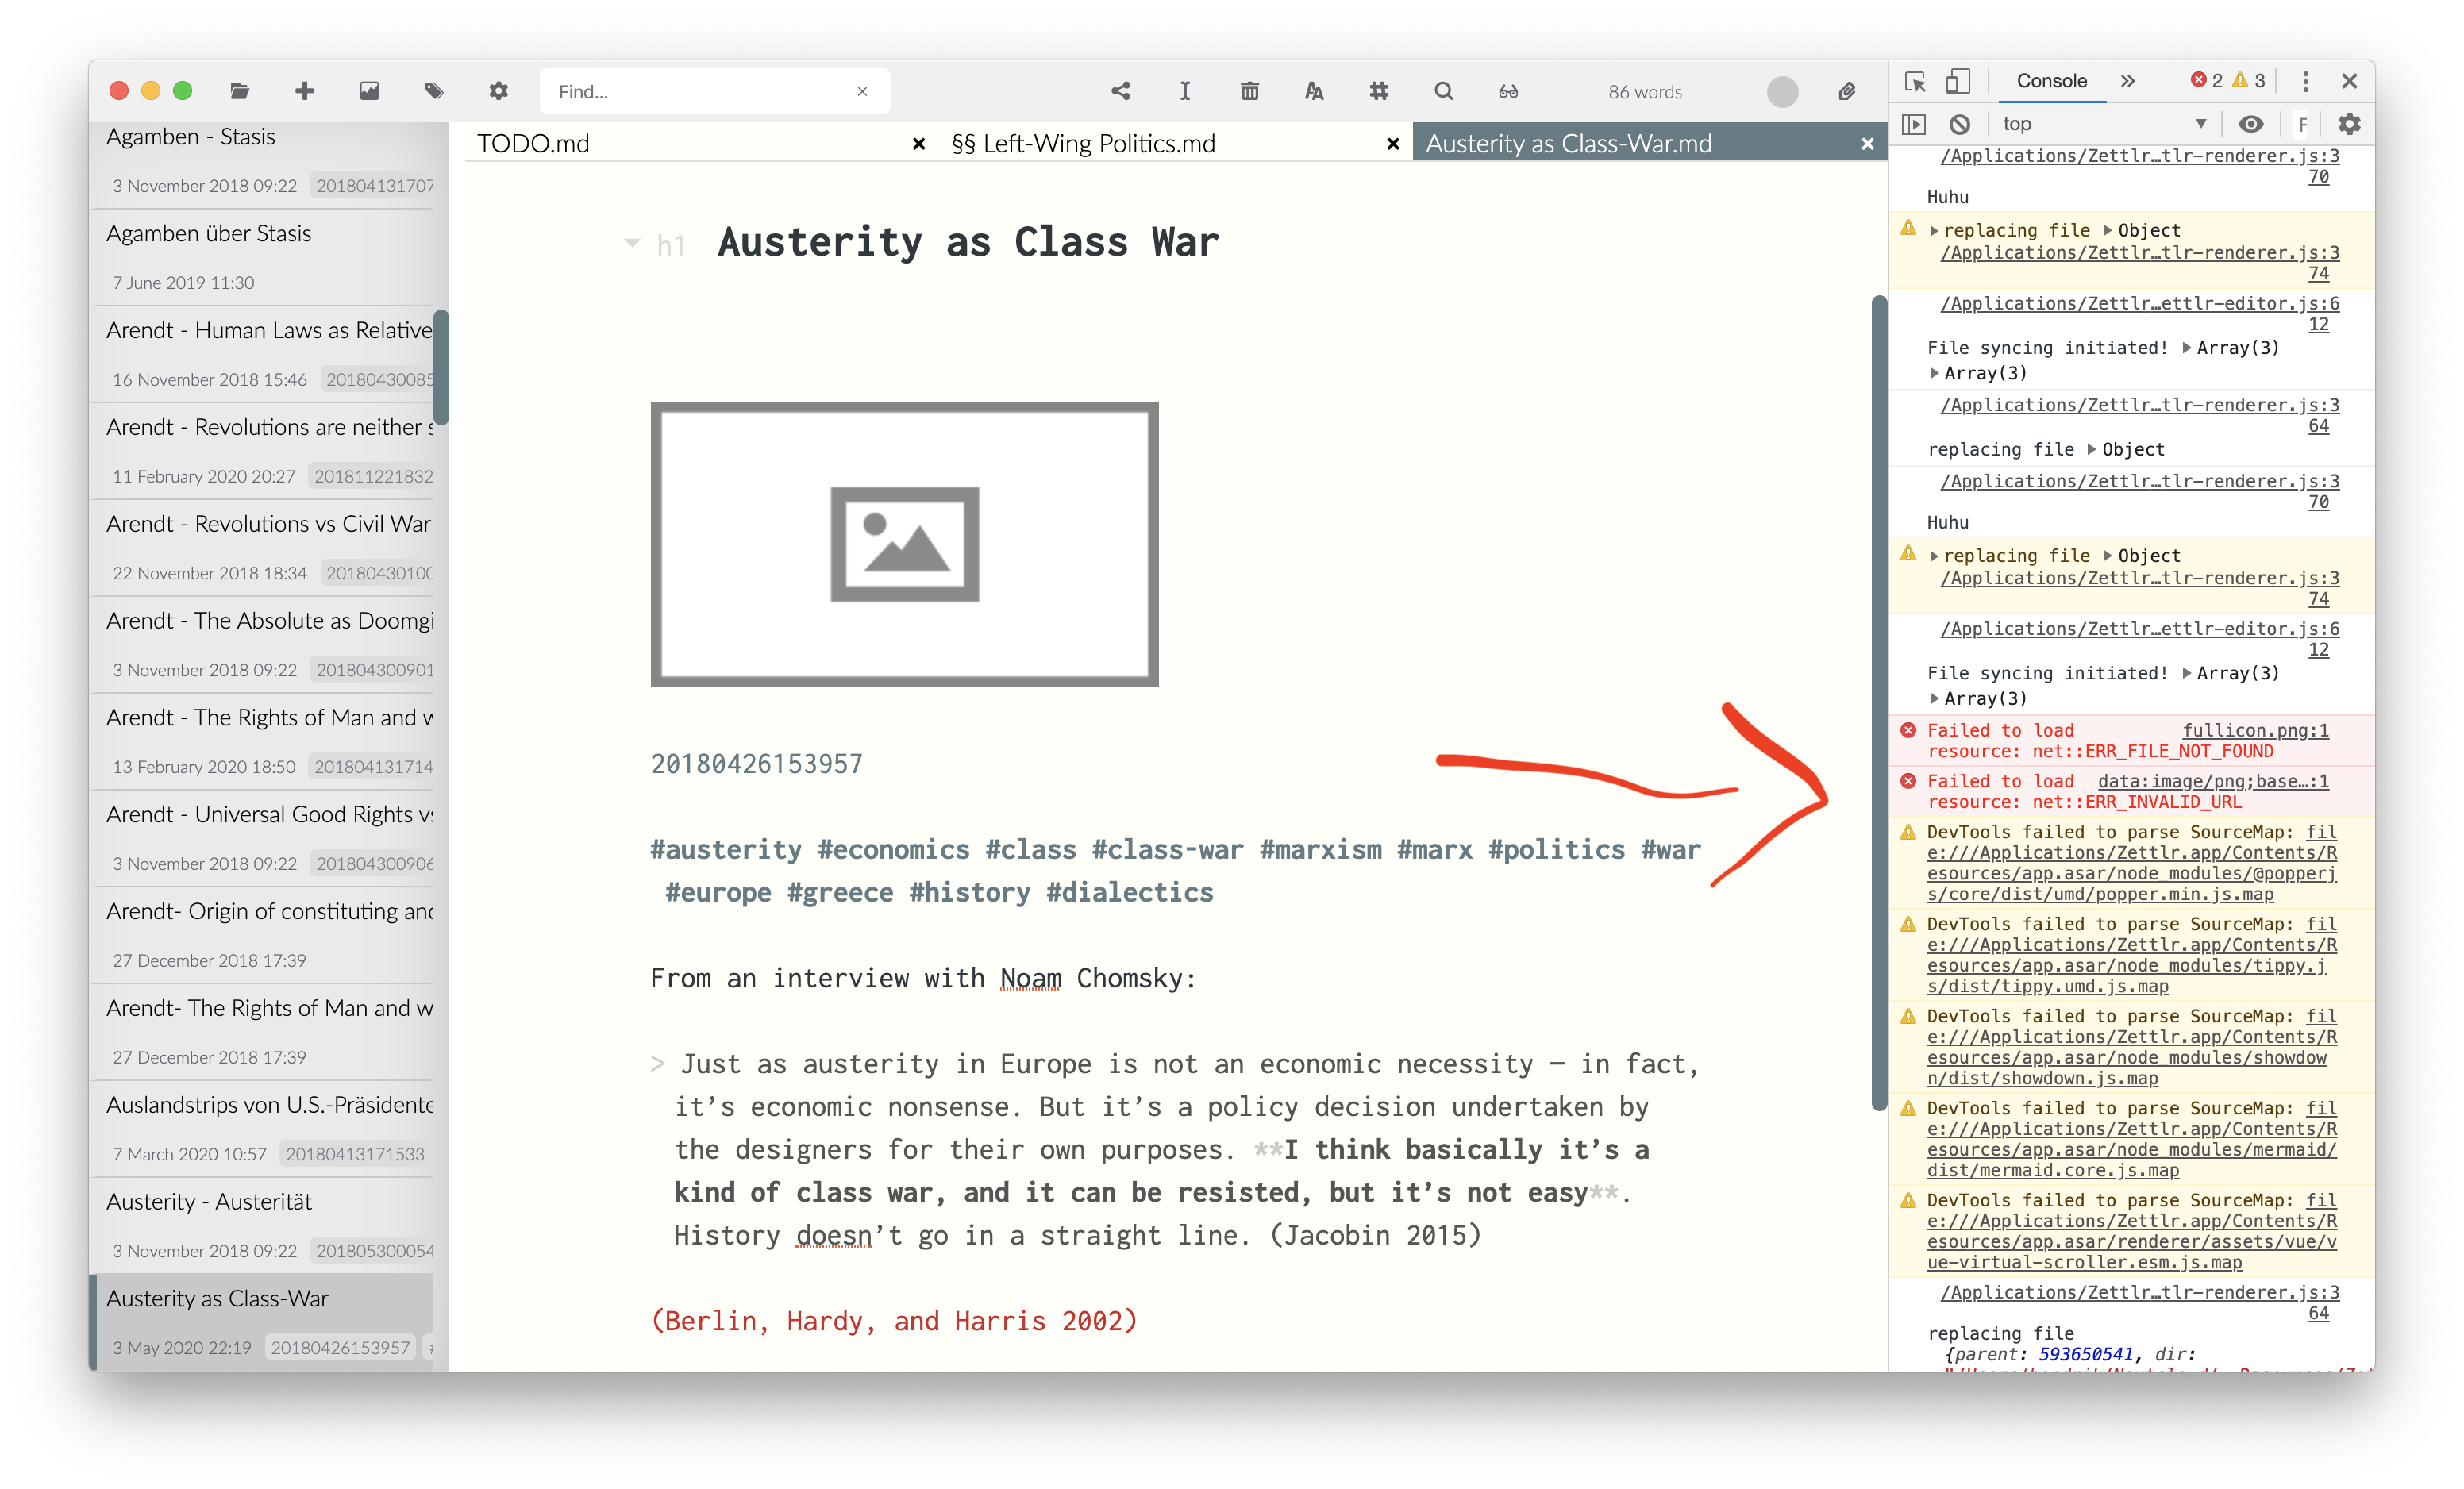Viewport: 2464px width, 1489px height.
Task: Toggle the device toolbar in DevTools
Action: pyautogui.click(x=1959, y=82)
